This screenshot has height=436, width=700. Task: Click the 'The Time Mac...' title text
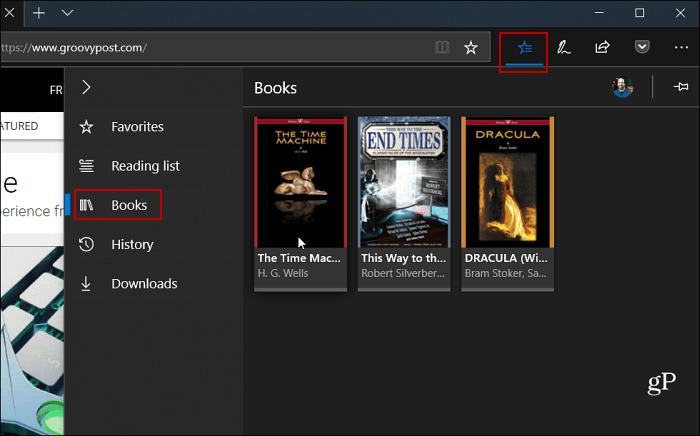[299, 258]
